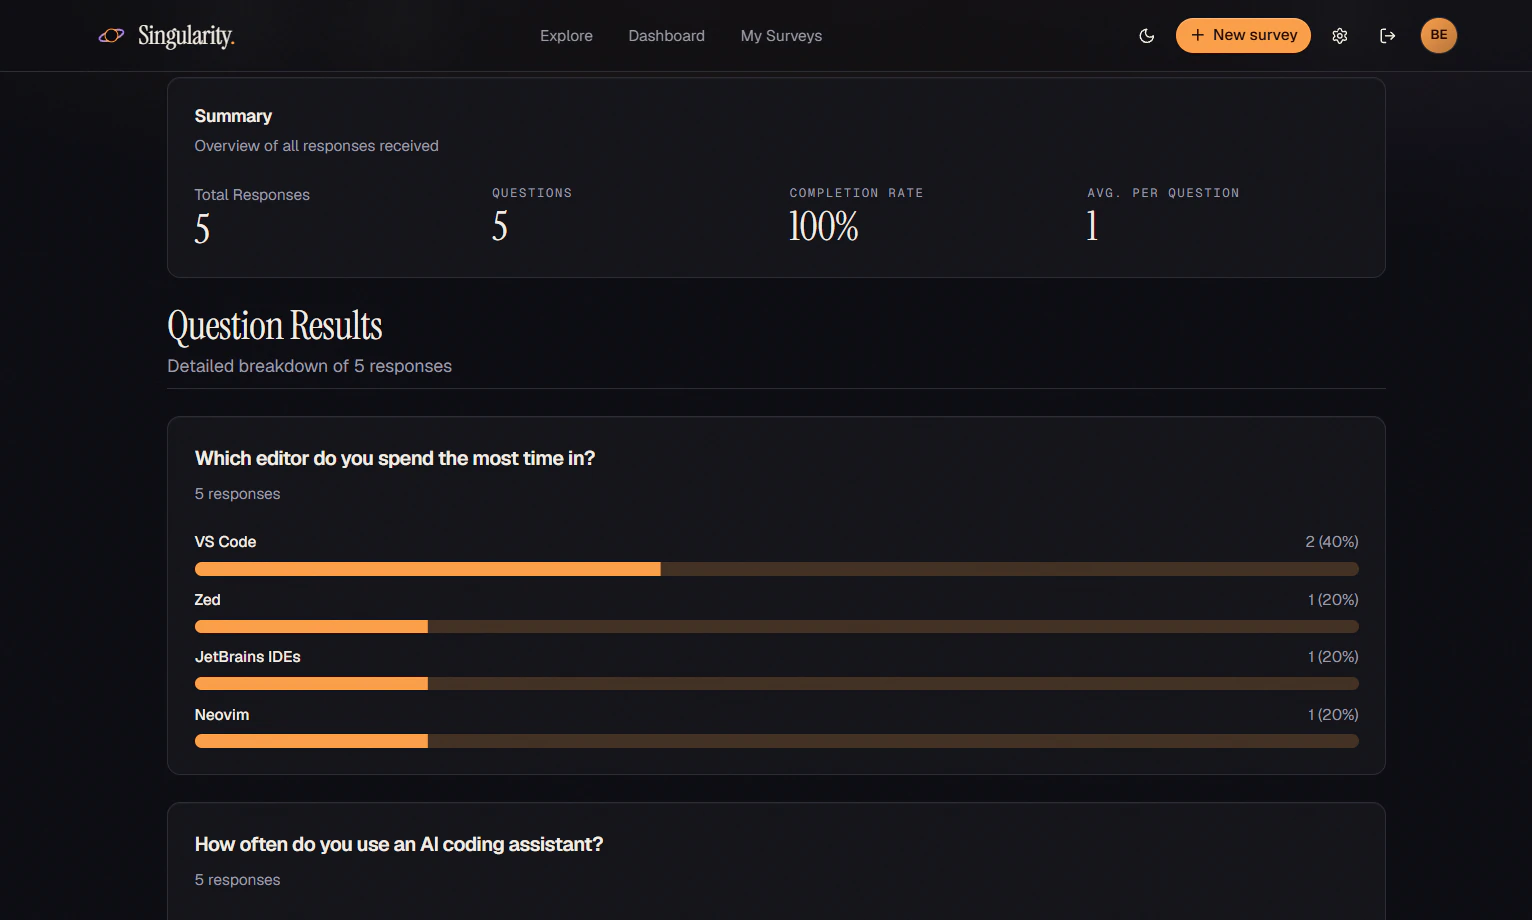Open the BE user avatar menu

[1439, 35]
